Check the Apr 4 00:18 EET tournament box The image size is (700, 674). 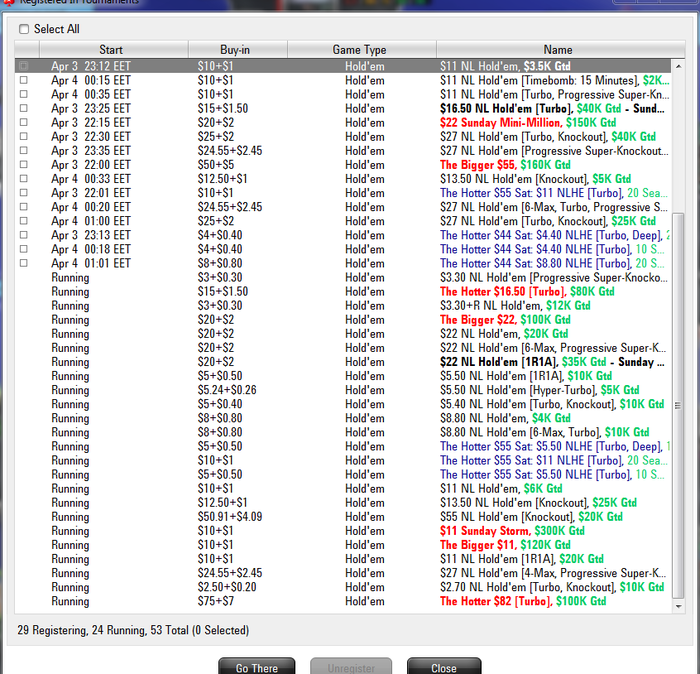point(24,249)
